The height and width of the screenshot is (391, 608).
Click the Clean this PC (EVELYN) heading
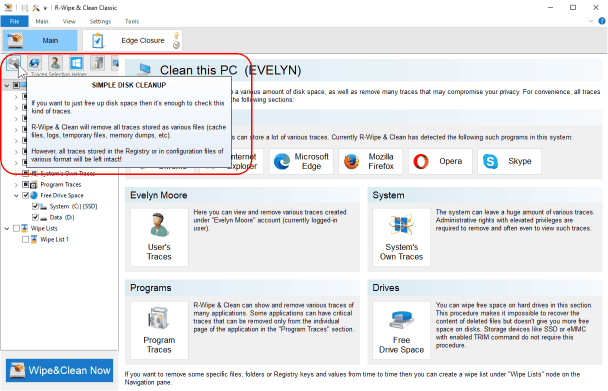click(x=231, y=70)
